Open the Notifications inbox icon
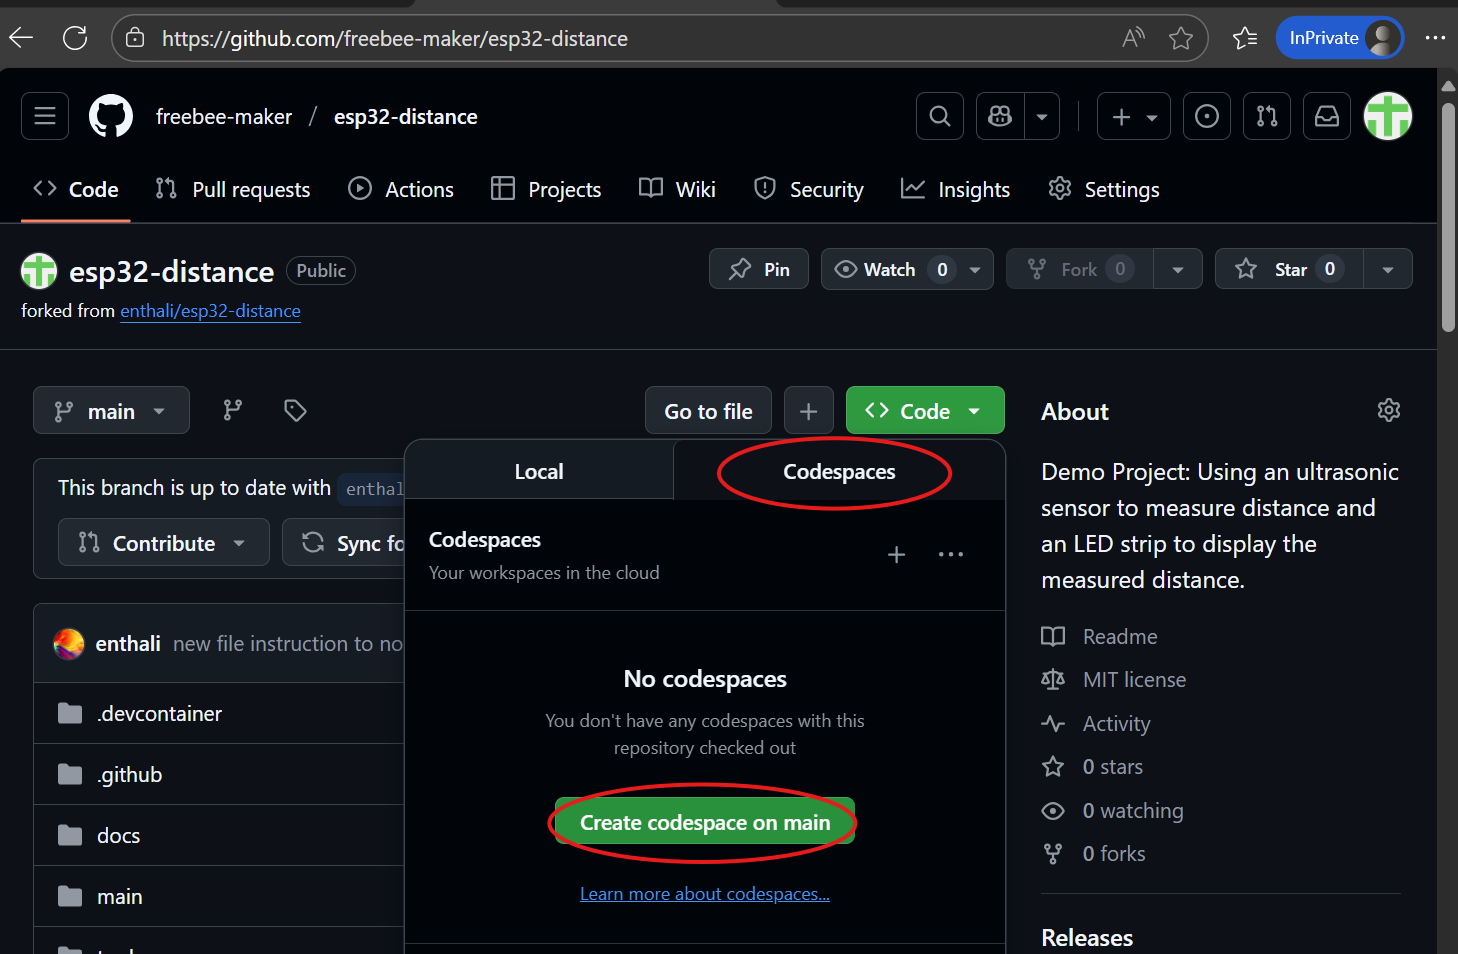 (x=1326, y=116)
